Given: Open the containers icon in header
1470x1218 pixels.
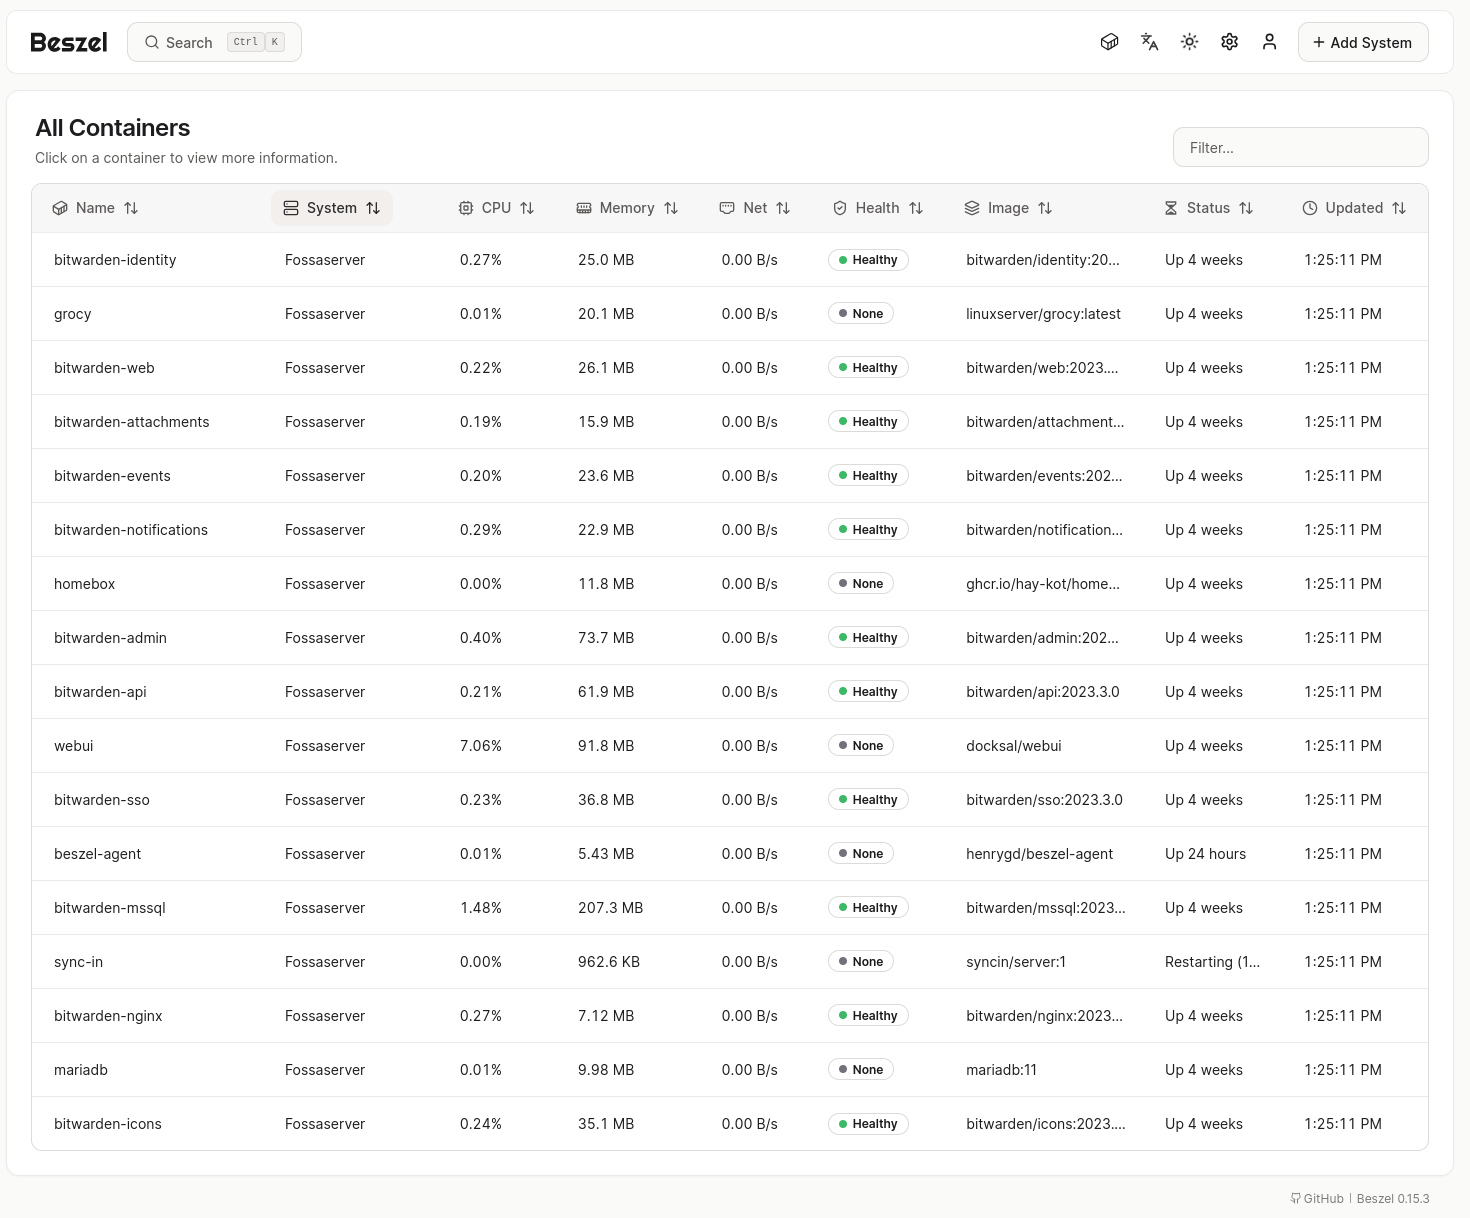Looking at the screenshot, I should pos(1109,42).
